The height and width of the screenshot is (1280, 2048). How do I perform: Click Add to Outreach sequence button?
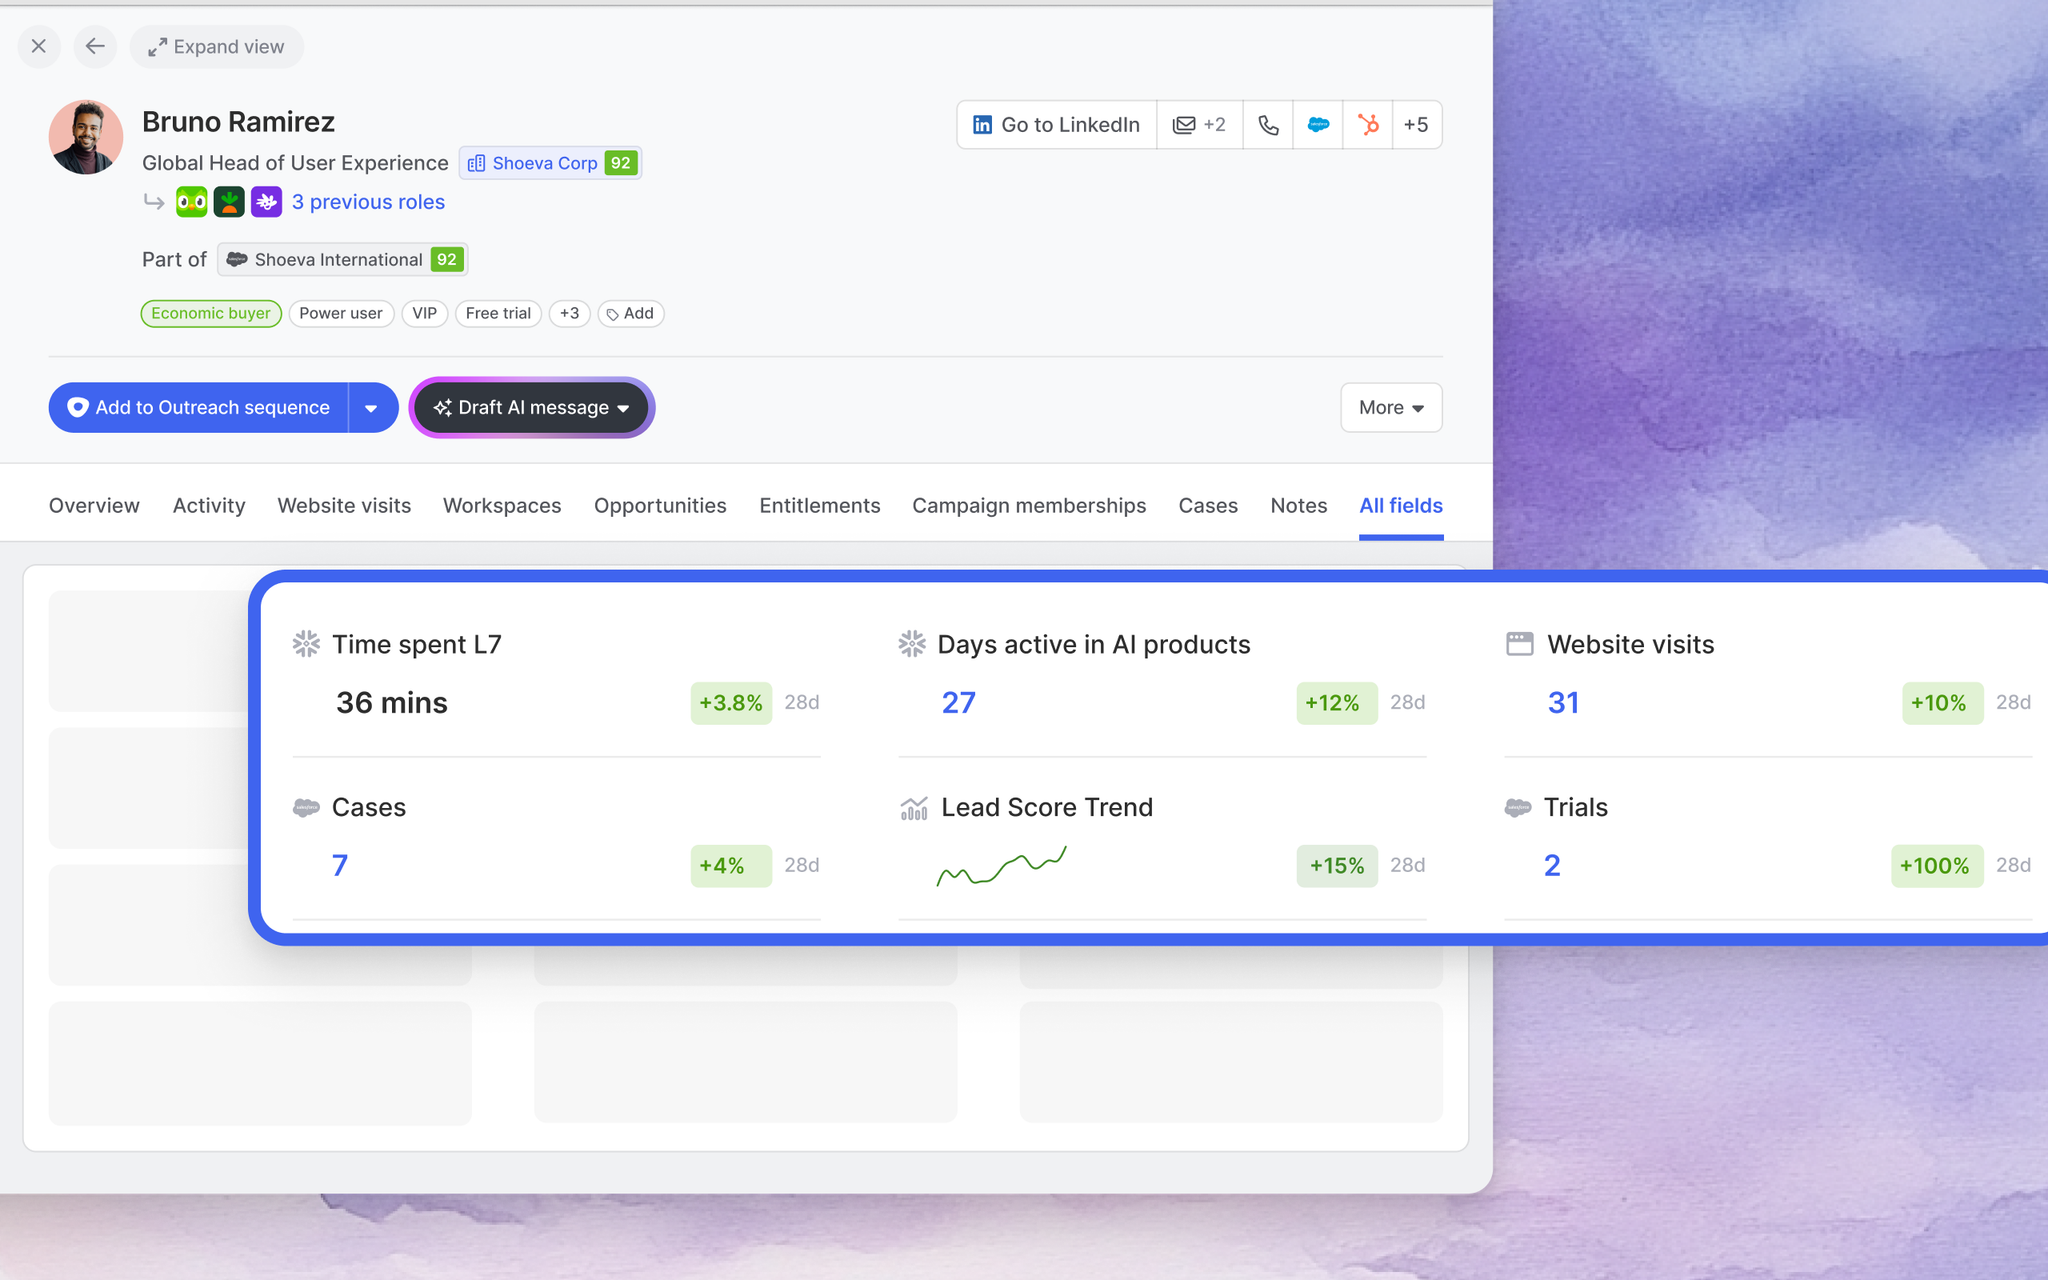pos(198,408)
